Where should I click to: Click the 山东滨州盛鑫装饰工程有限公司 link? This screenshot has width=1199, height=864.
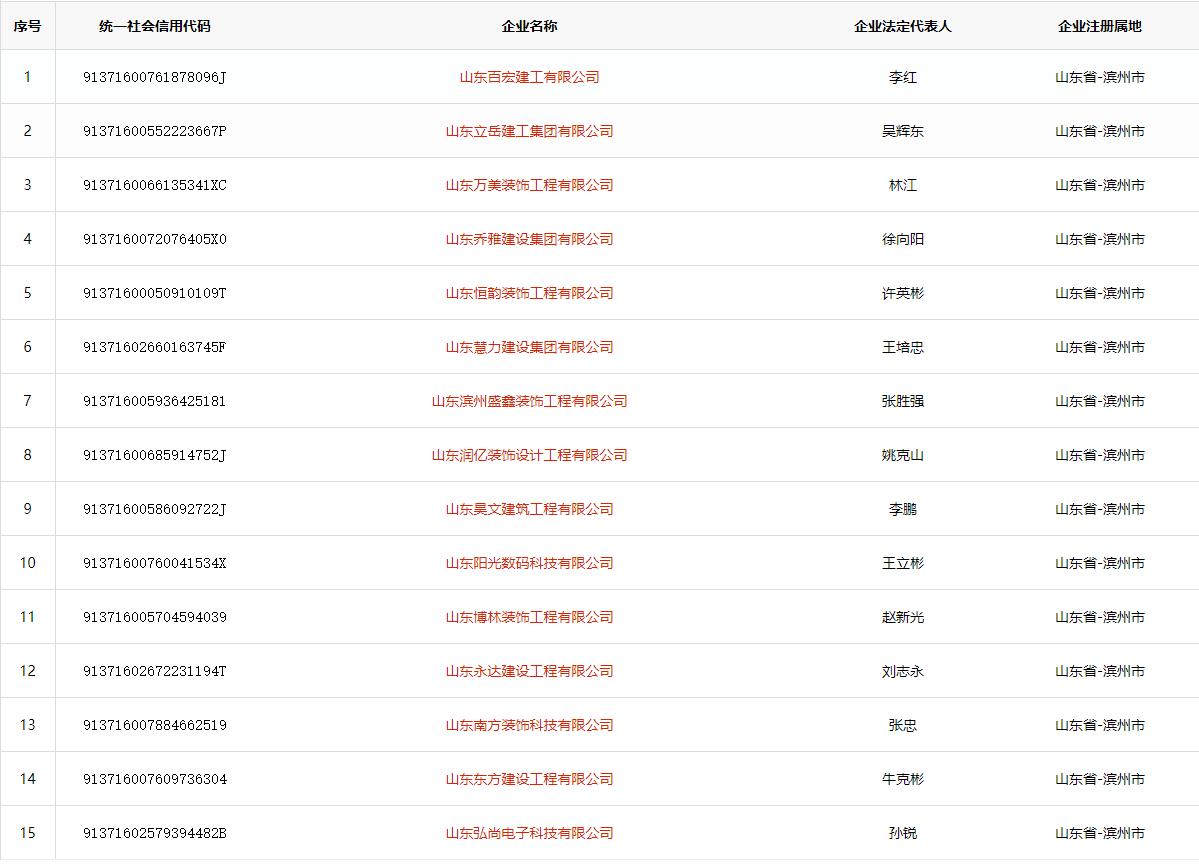[529, 401]
